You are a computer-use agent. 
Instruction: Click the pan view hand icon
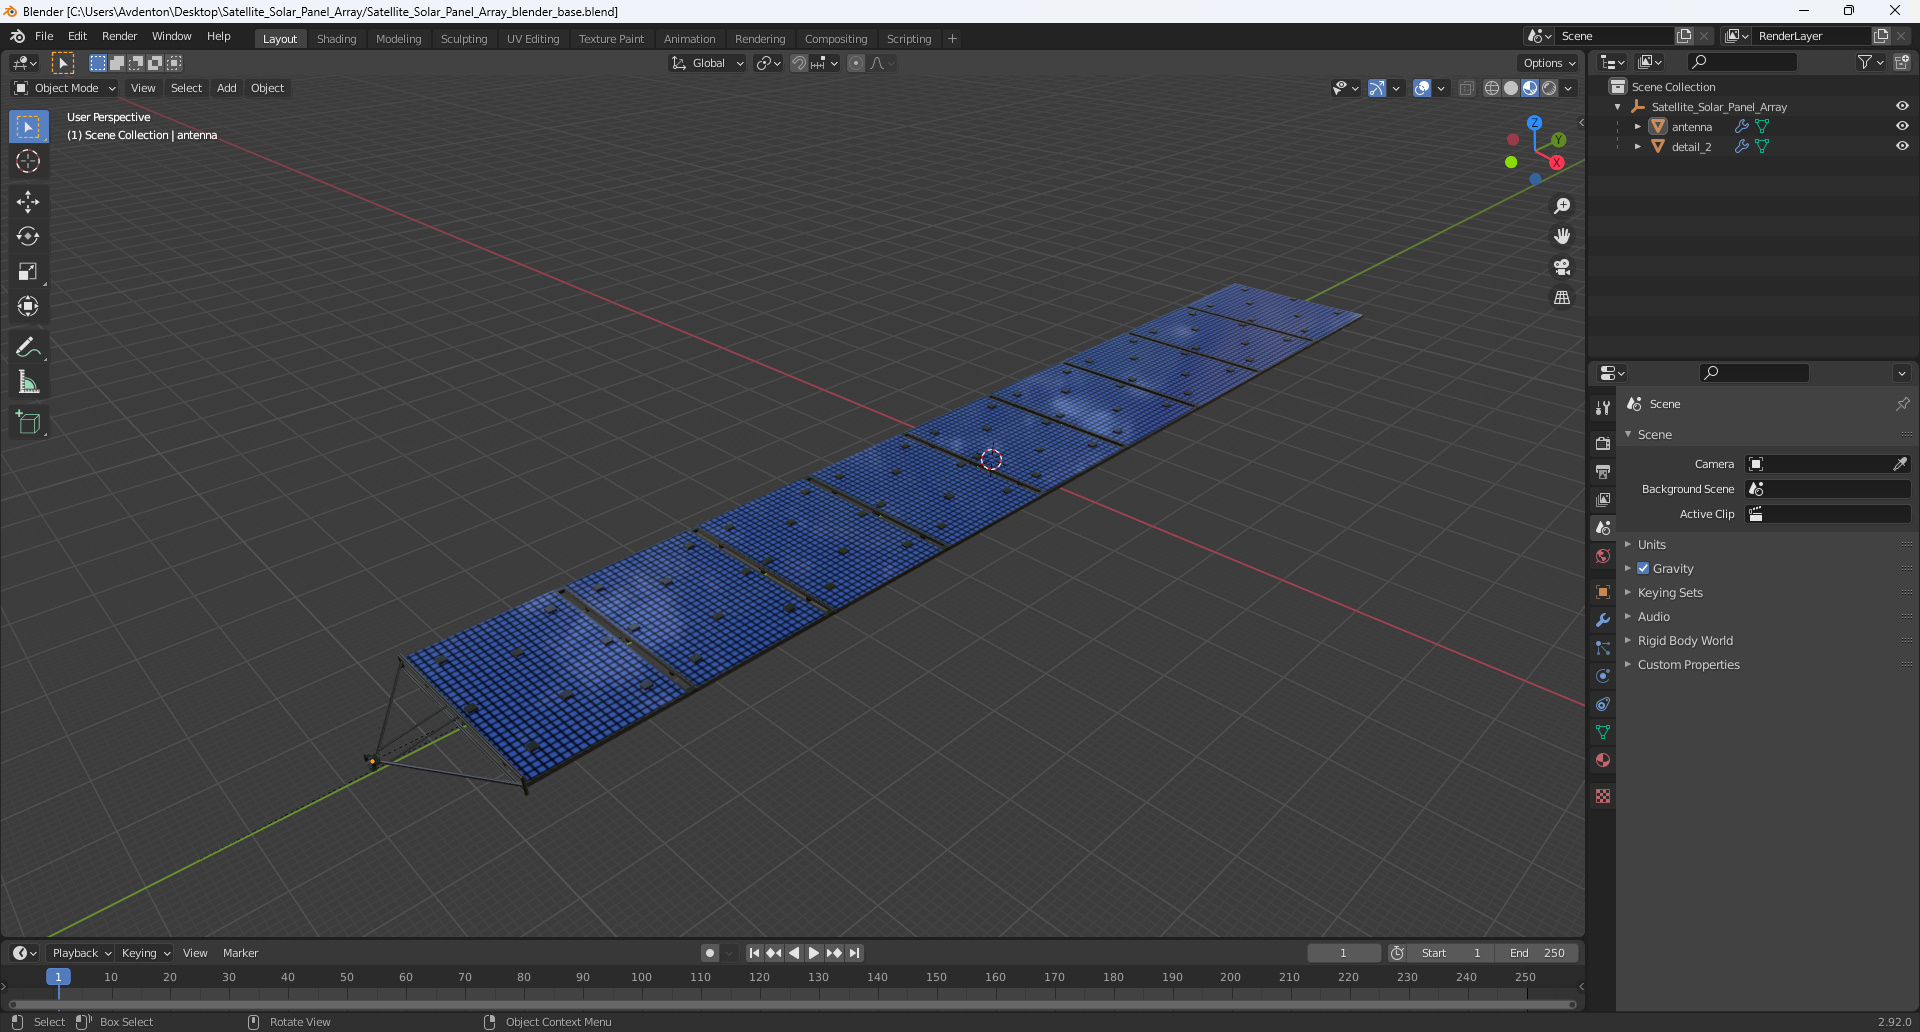point(1562,236)
